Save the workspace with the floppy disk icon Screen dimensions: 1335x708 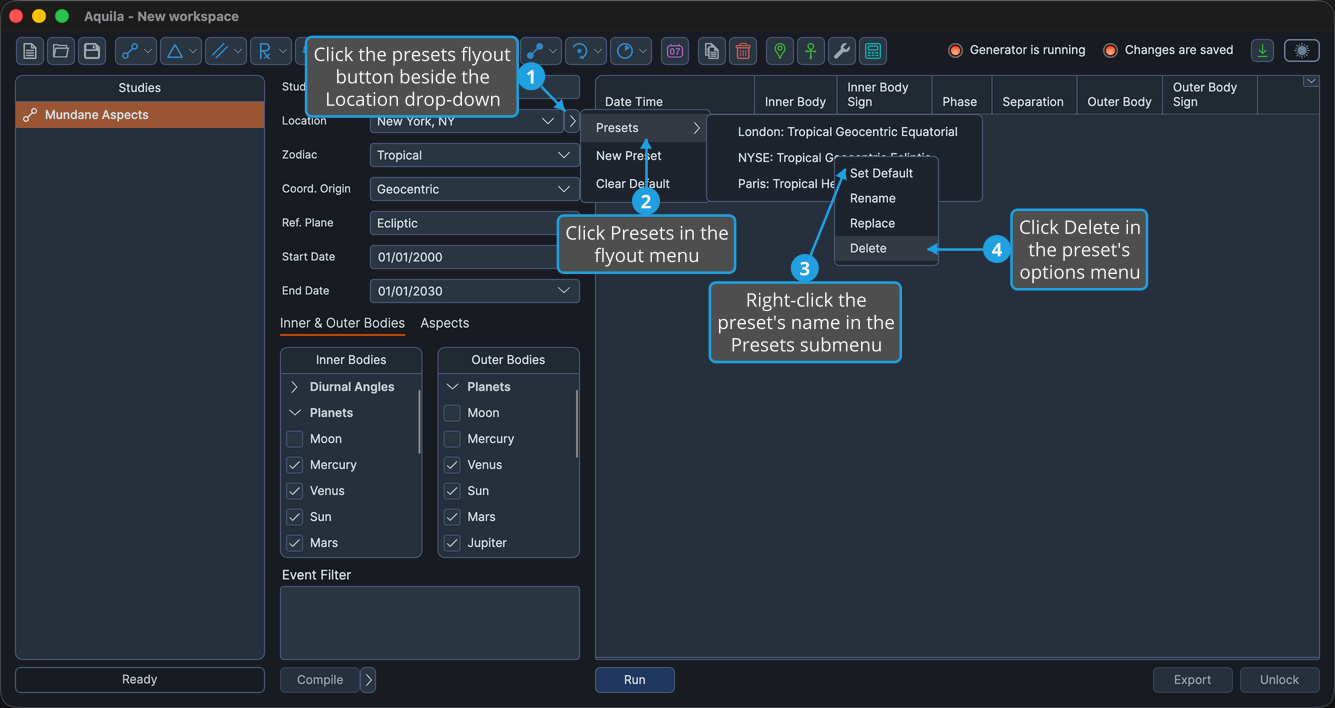tap(92, 51)
